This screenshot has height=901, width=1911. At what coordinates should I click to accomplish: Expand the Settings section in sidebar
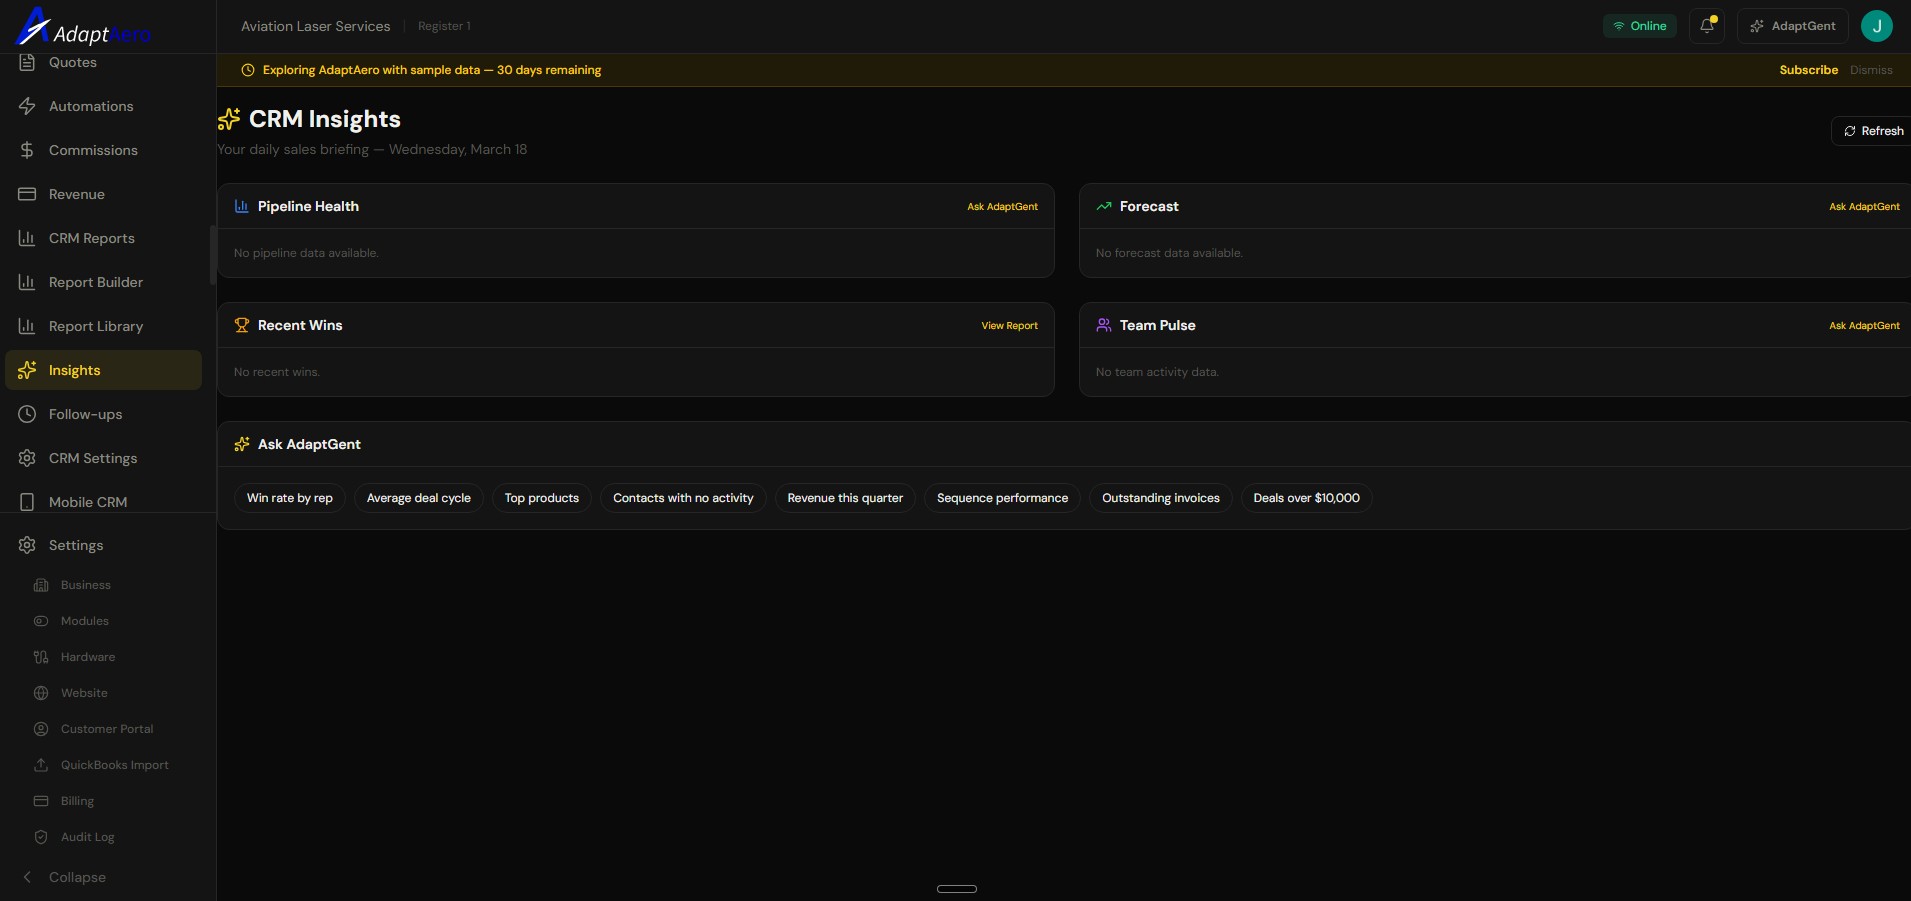(x=76, y=545)
